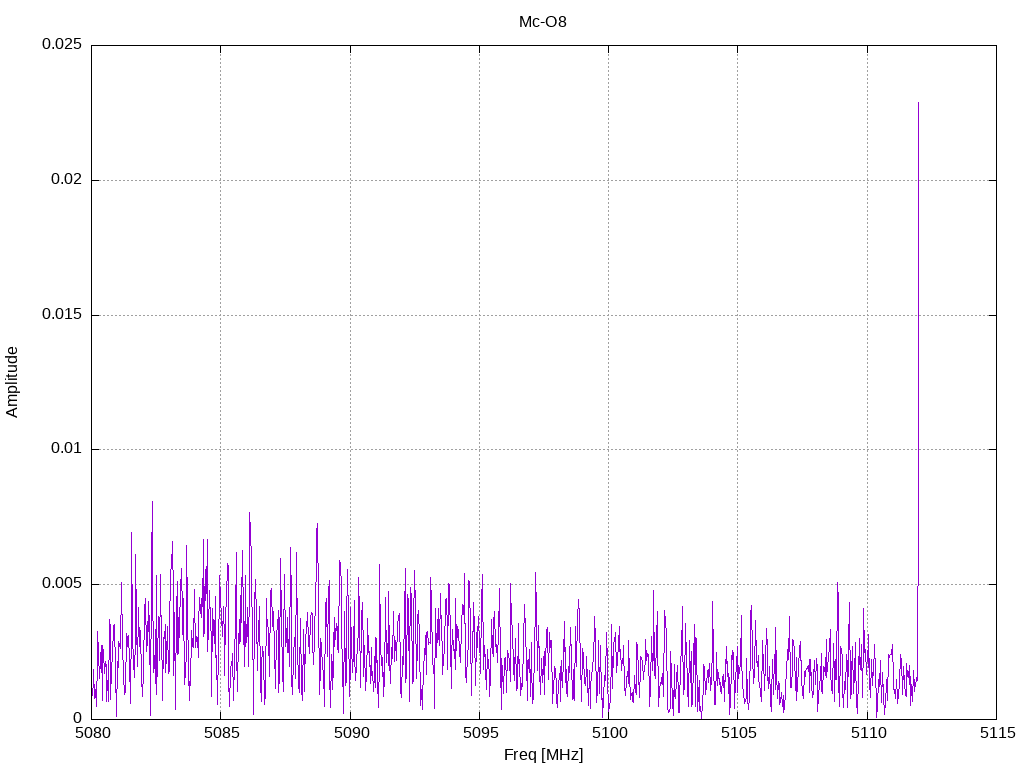Click the 0.015 y-axis tick label
1024x768 pixels.
click(x=61, y=315)
